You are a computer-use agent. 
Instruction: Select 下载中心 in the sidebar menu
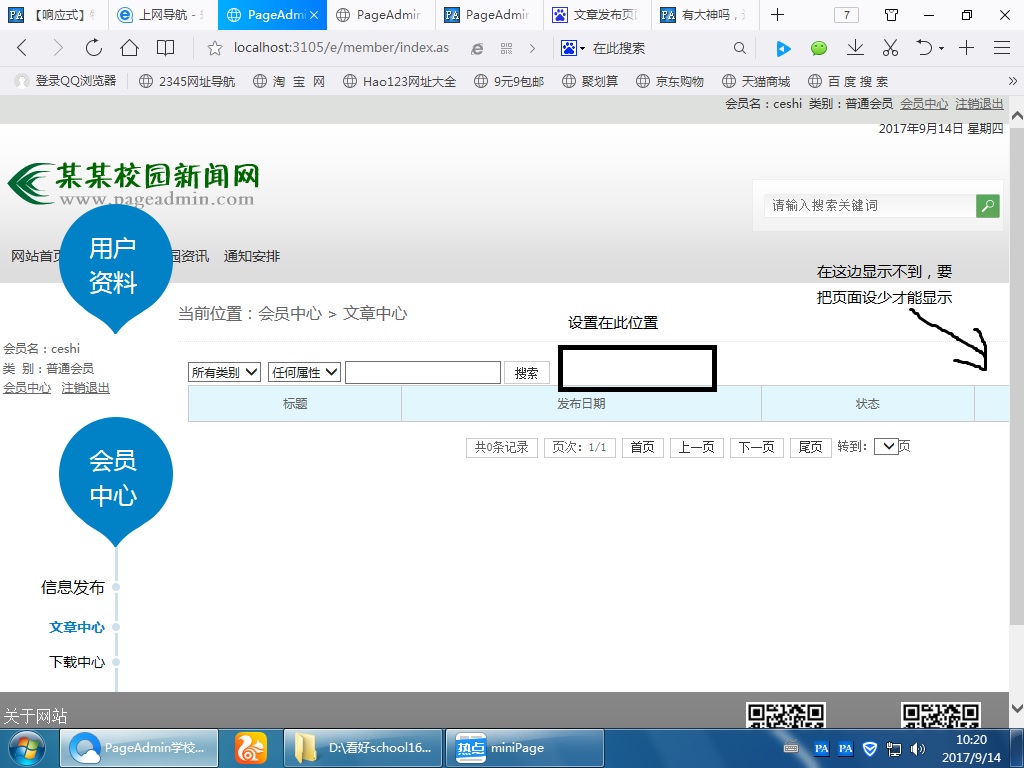pyautogui.click(x=77, y=662)
